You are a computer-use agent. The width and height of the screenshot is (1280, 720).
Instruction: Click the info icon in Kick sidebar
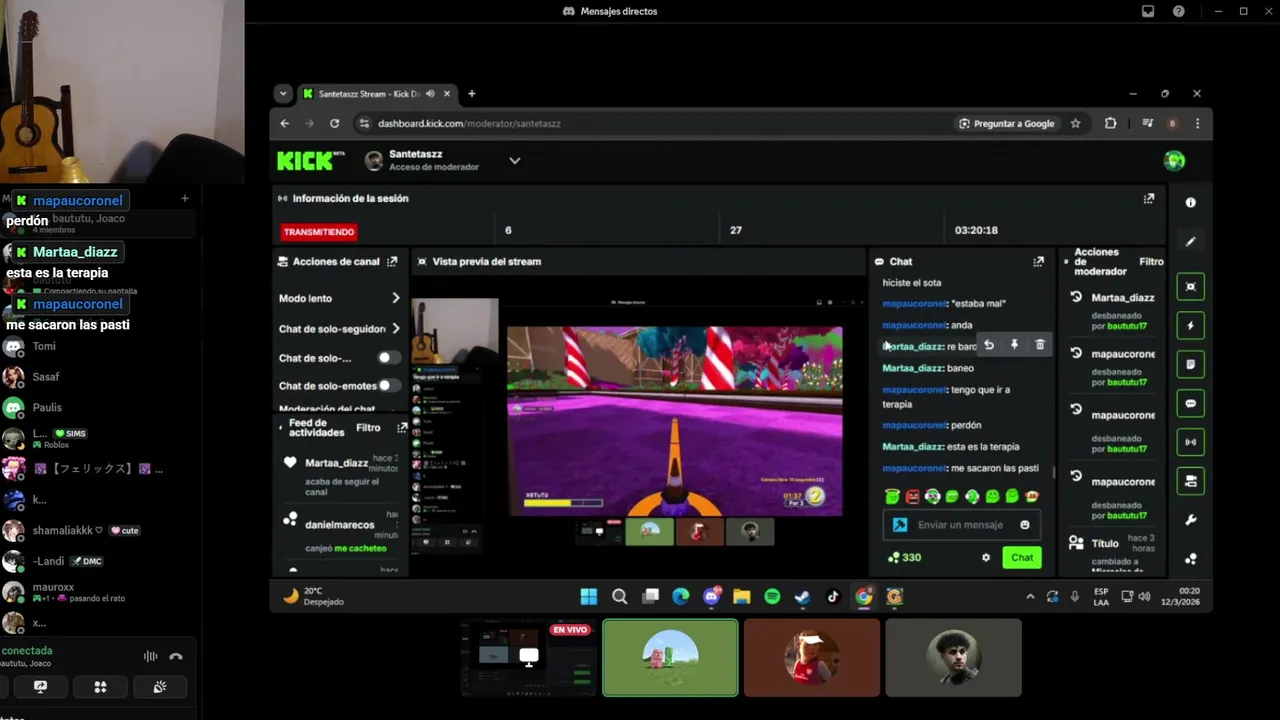[x=1190, y=202]
